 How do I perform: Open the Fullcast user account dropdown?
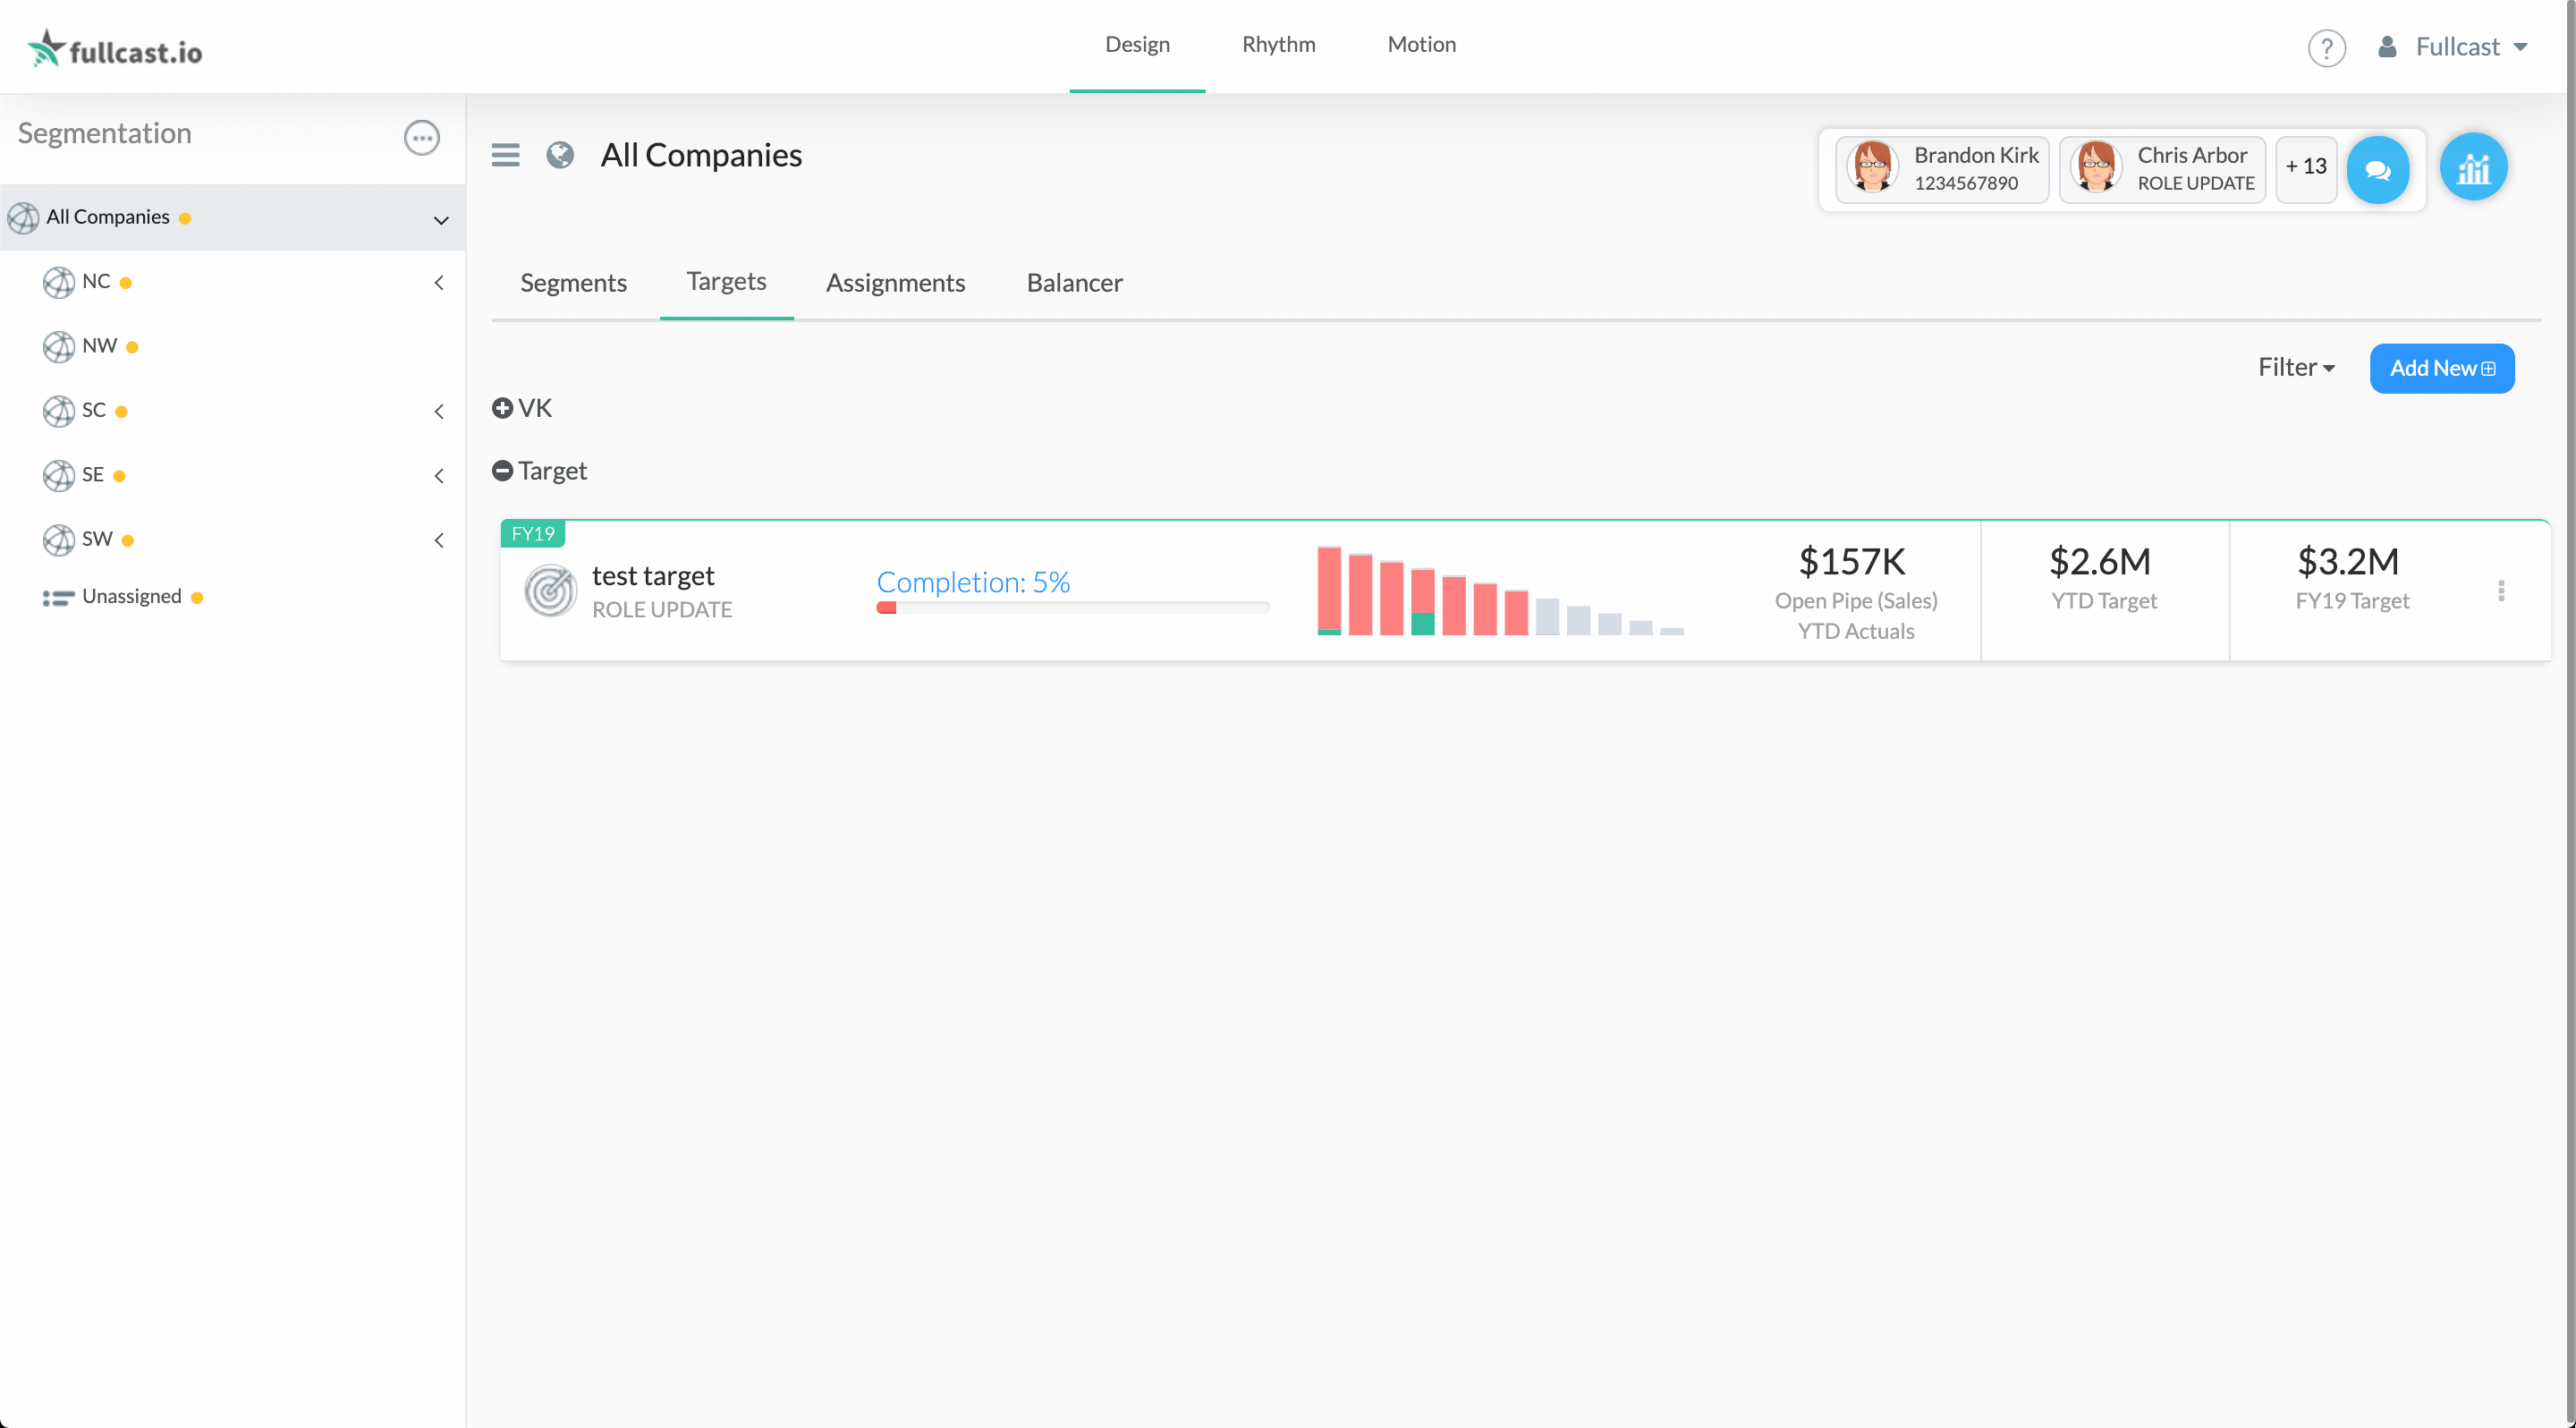2457,47
